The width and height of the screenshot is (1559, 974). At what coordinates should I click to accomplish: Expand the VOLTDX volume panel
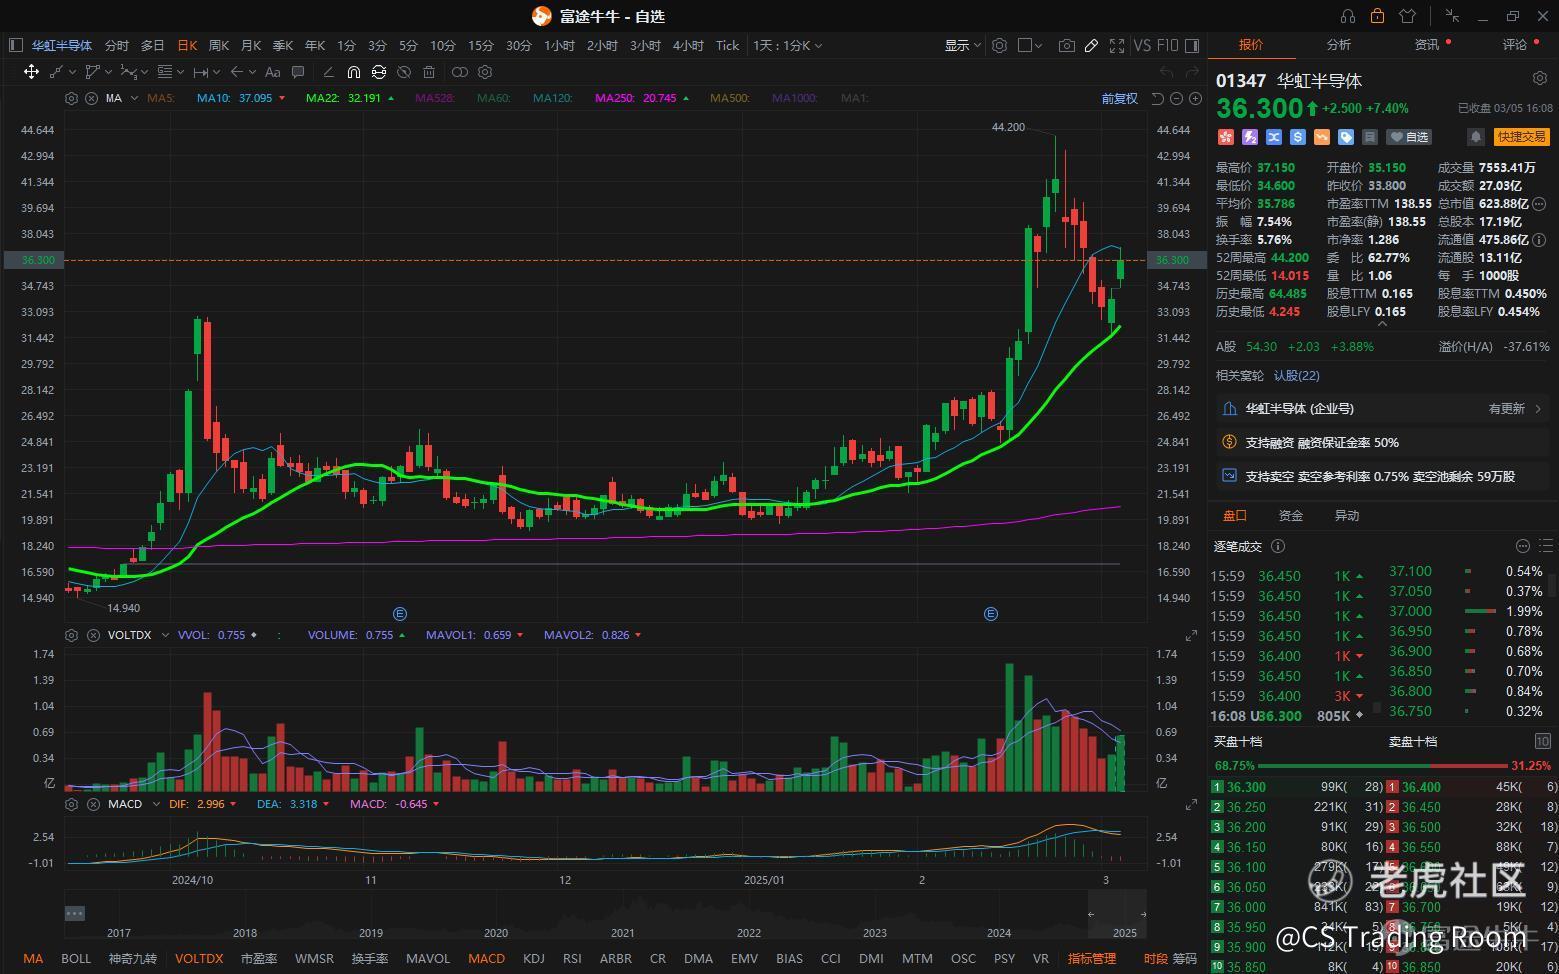(x=1191, y=636)
